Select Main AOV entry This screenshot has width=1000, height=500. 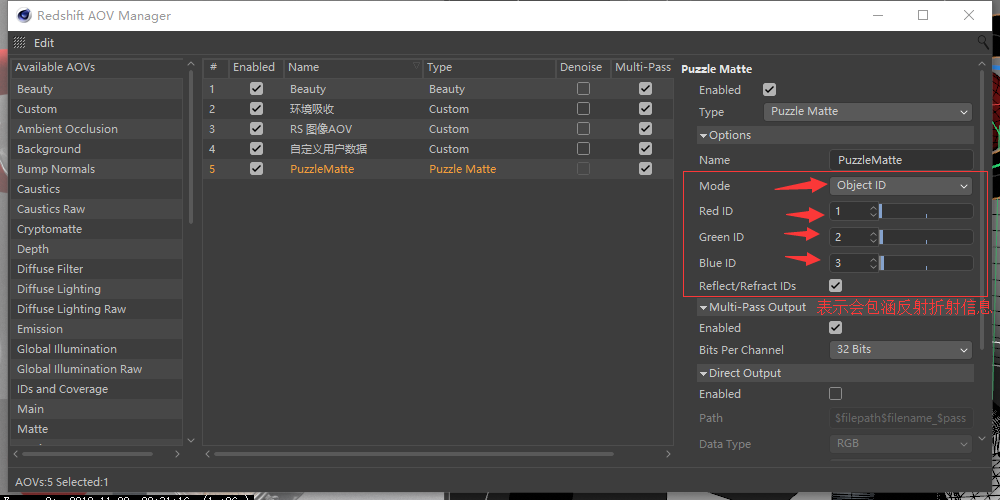[97, 409]
